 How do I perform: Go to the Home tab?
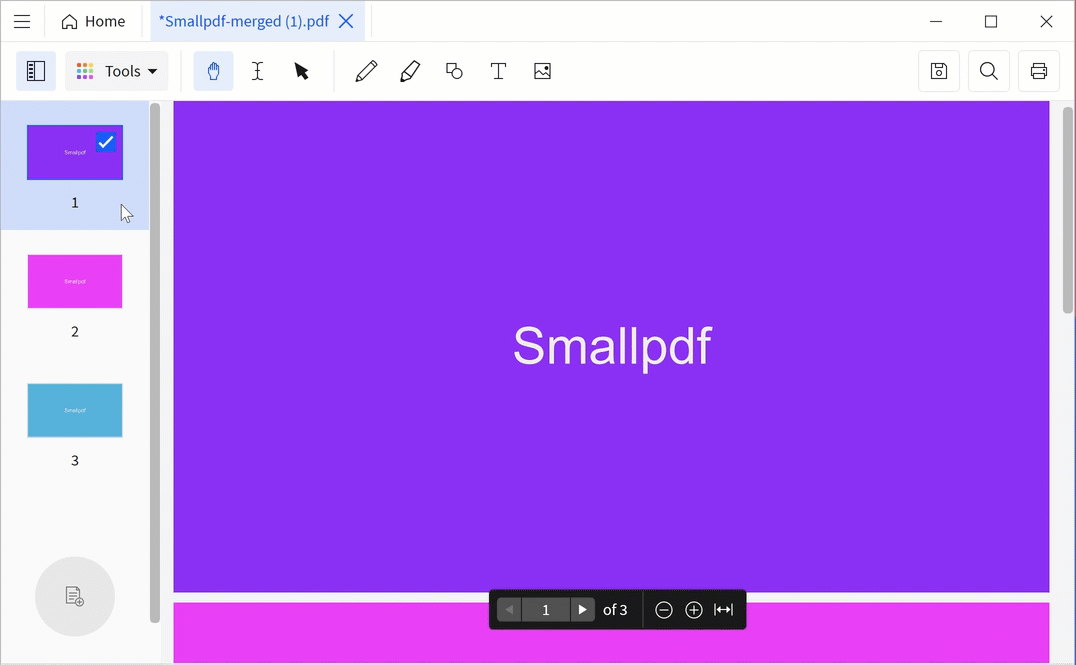(93, 21)
